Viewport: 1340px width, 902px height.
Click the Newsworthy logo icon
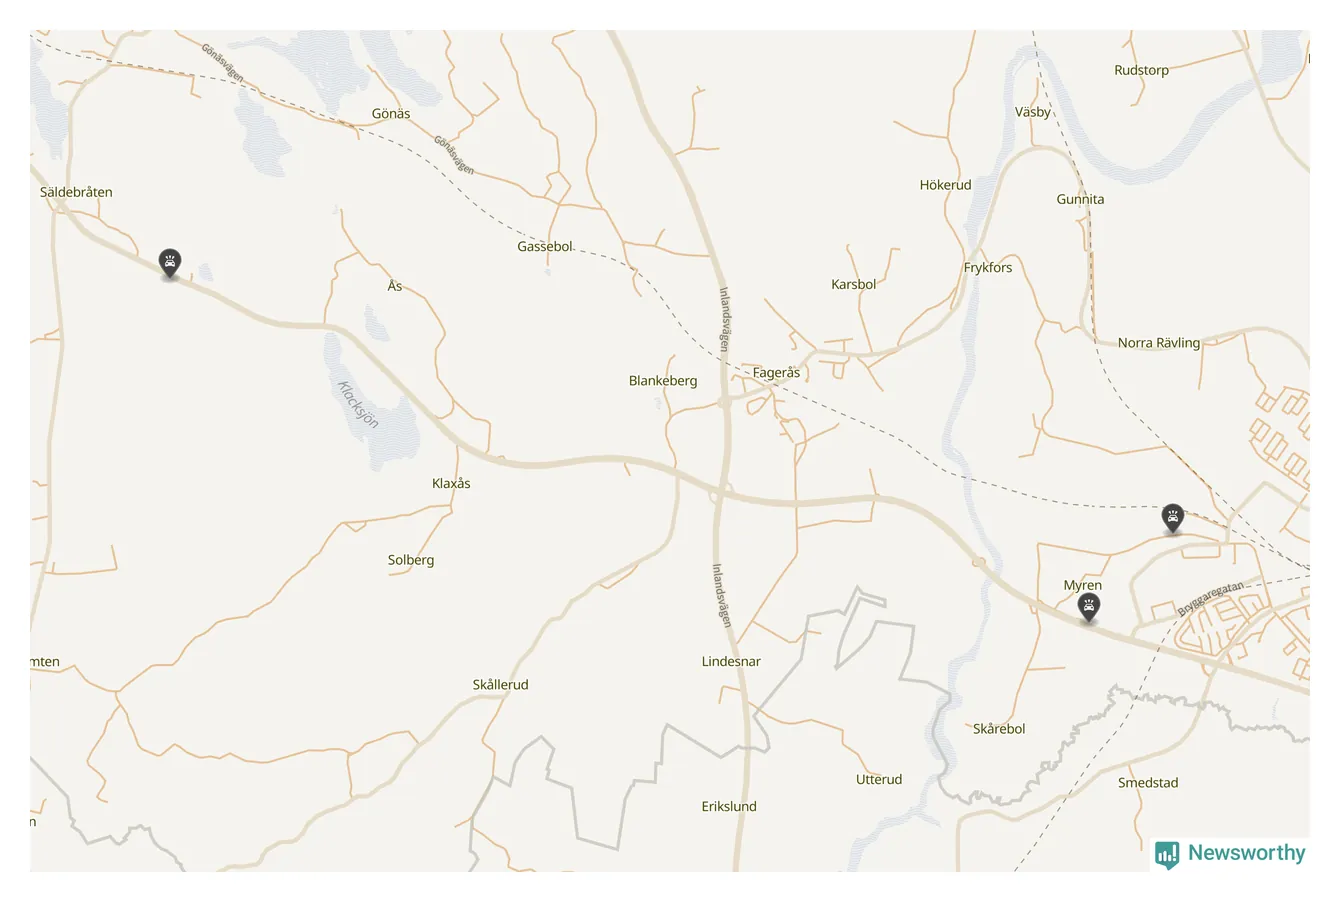[x=1167, y=853]
